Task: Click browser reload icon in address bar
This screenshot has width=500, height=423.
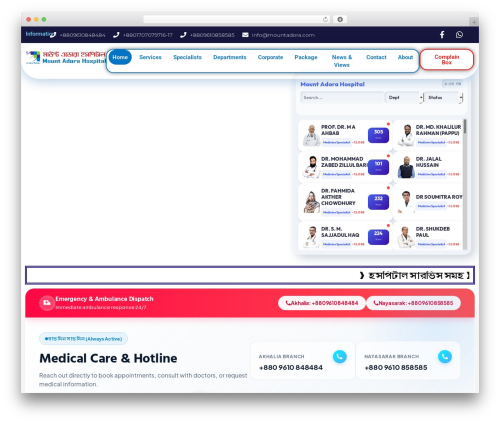Action: [325, 19]
